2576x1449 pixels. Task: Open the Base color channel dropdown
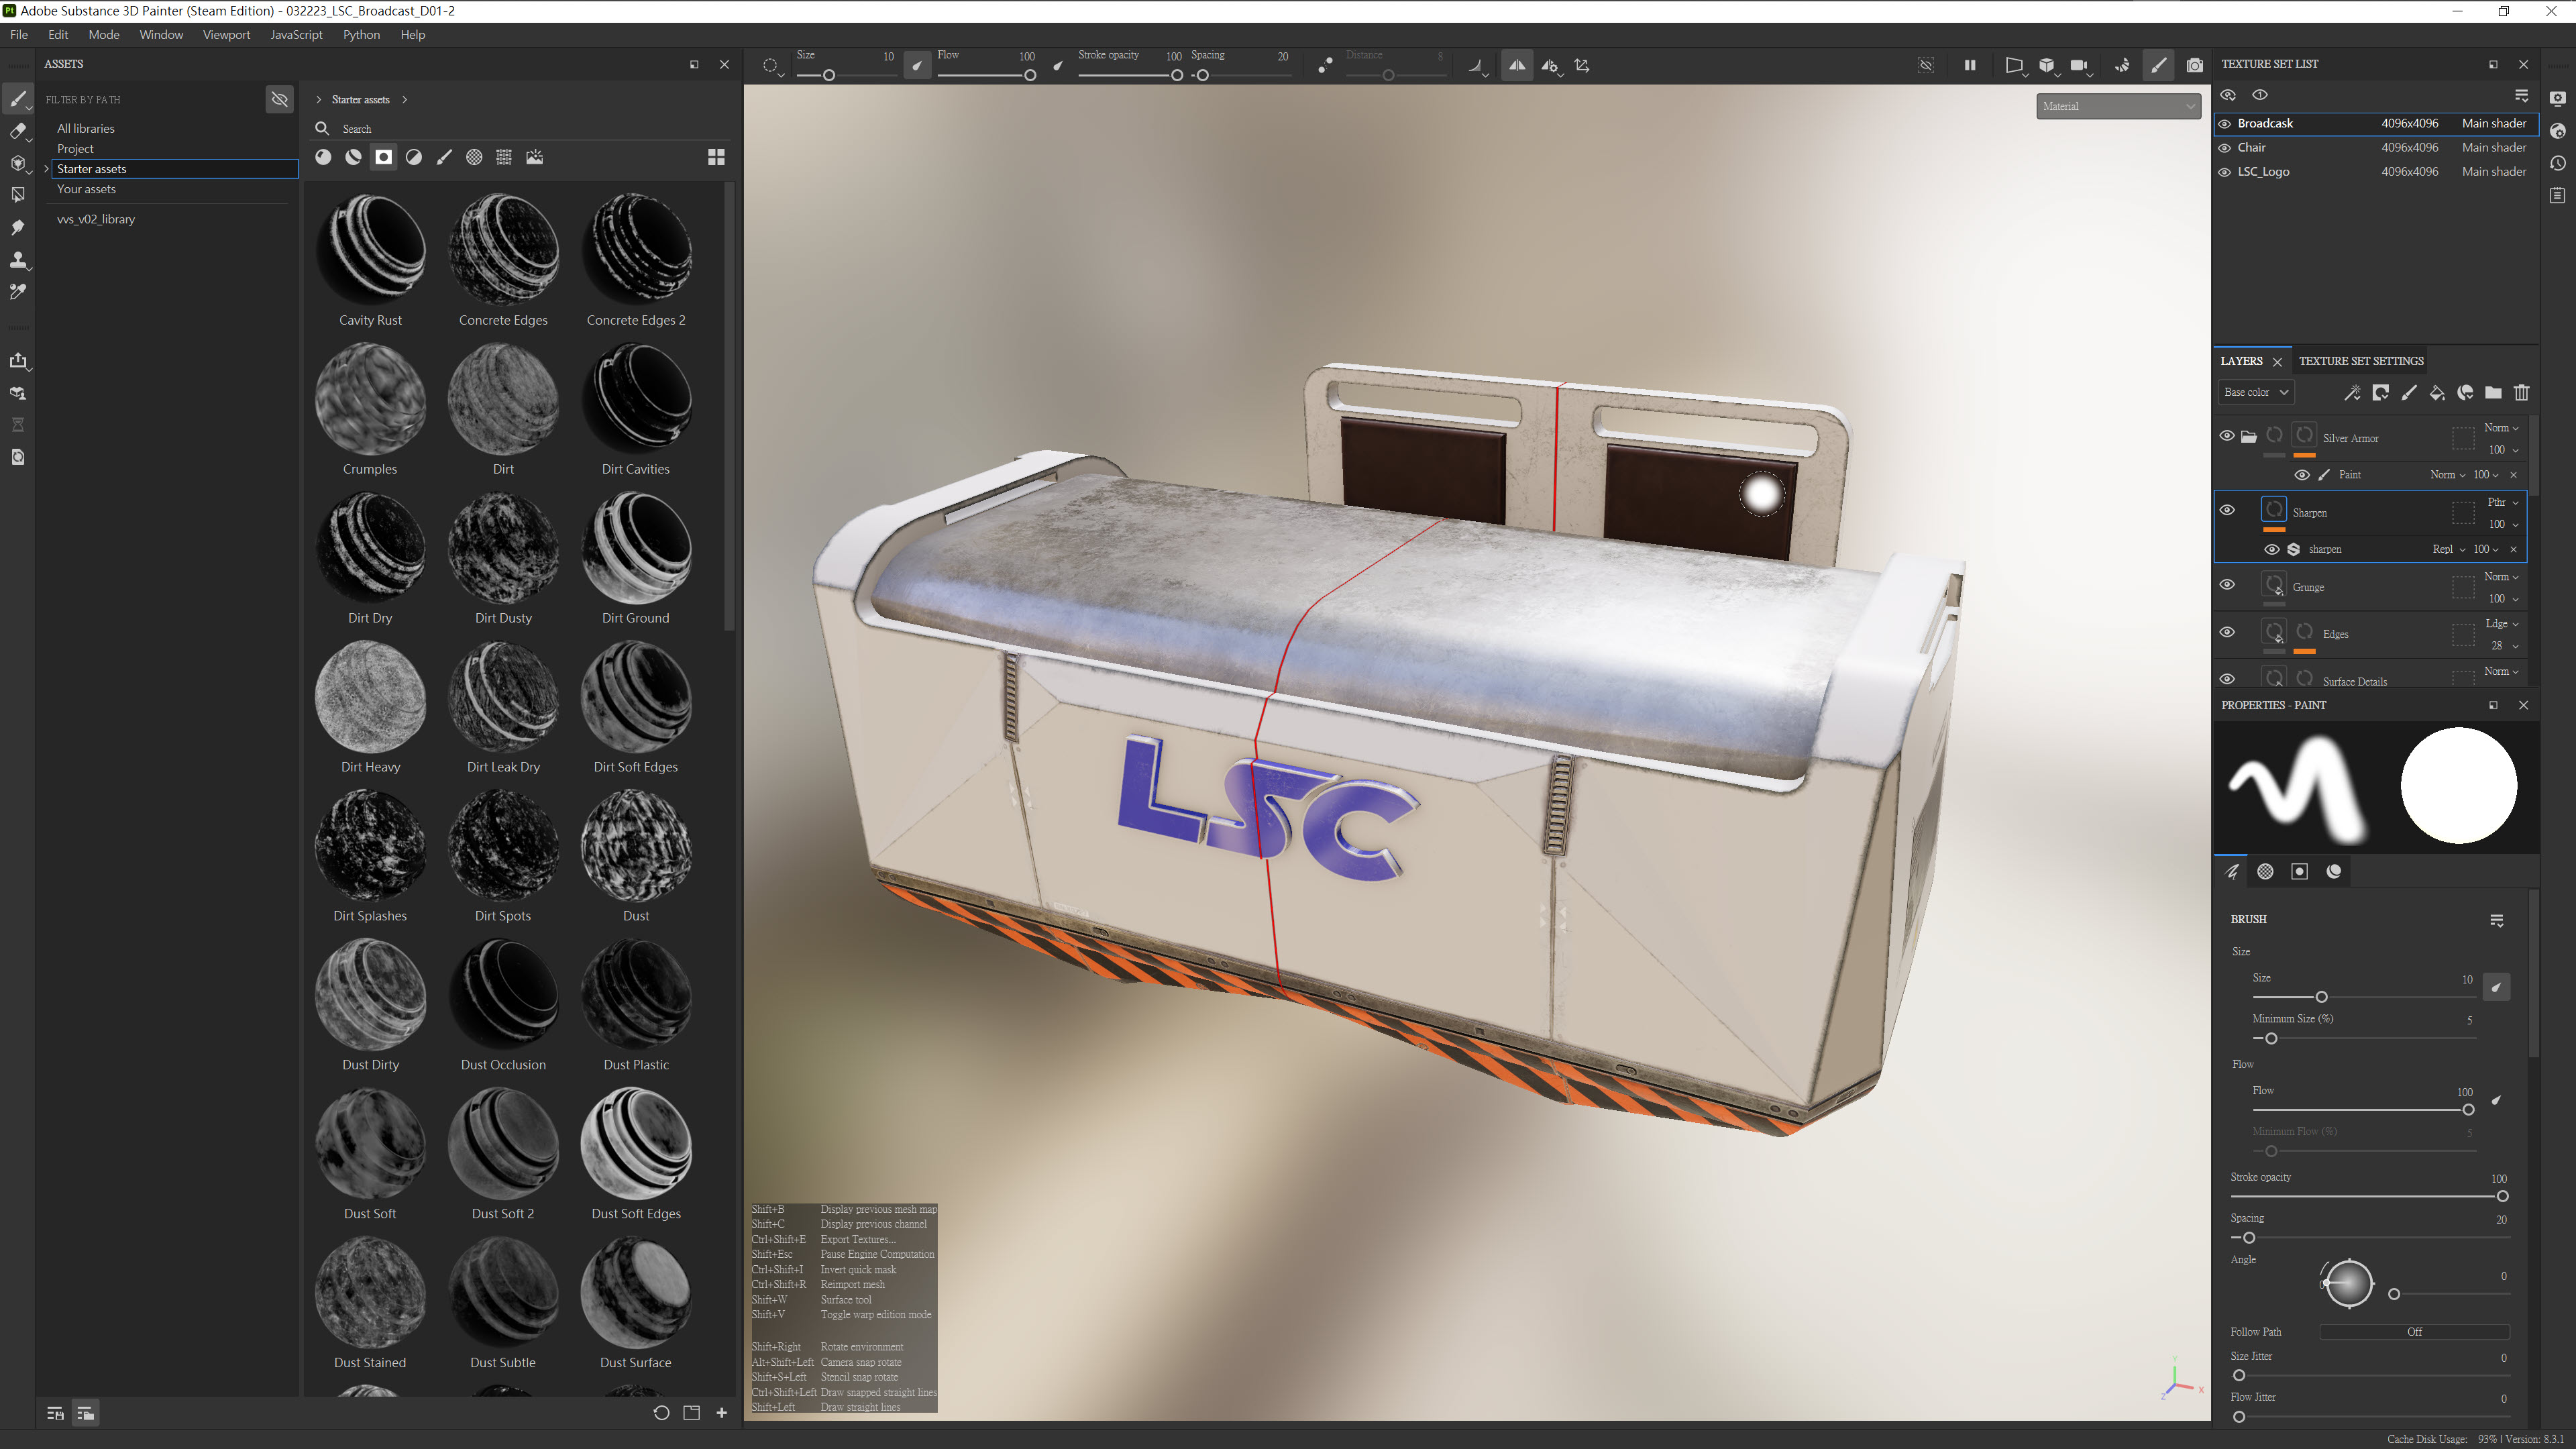(x=2255, y=393)
